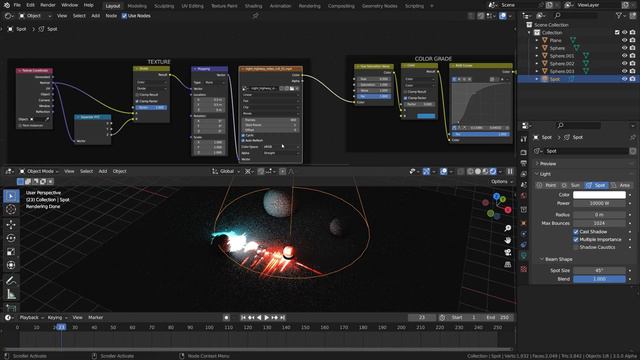Adjust the Blend slider value

(x=599, y=279)
